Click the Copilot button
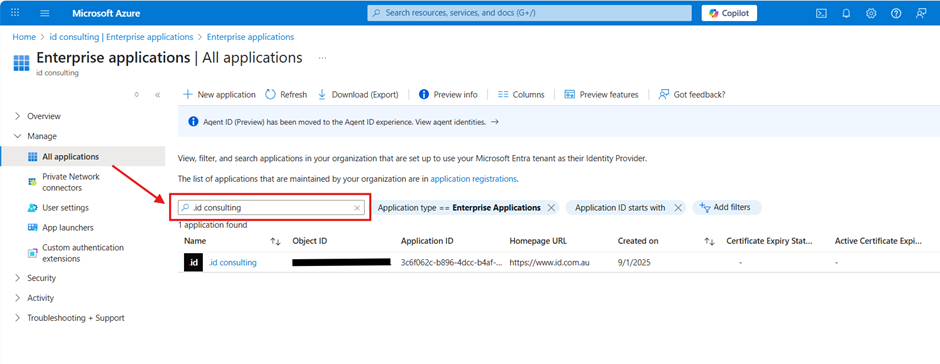The height and width of the screenshot is (364, 940). pos(729,13)
